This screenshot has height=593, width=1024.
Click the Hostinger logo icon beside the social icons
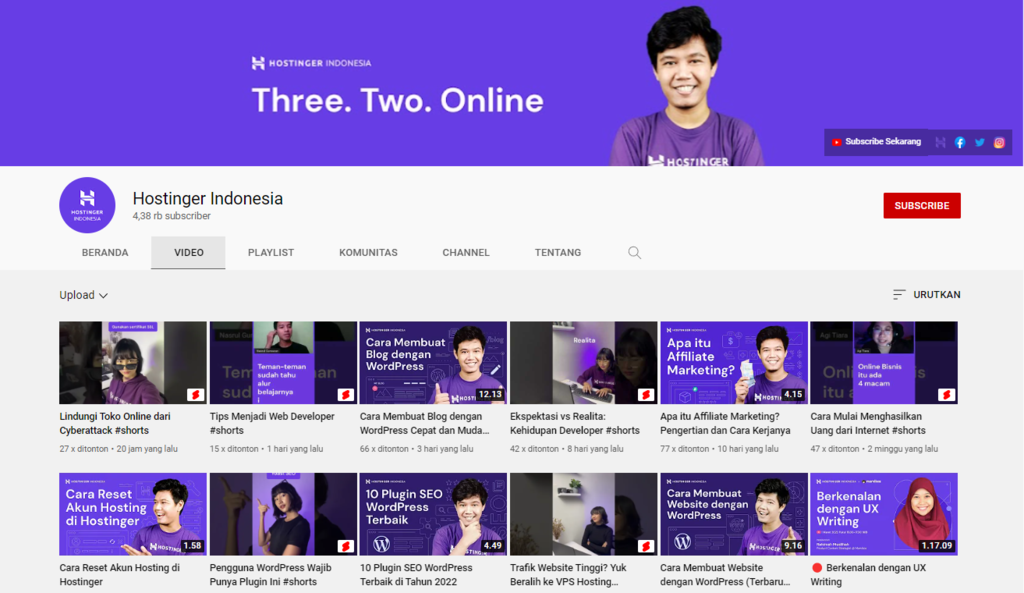(941, 142)
